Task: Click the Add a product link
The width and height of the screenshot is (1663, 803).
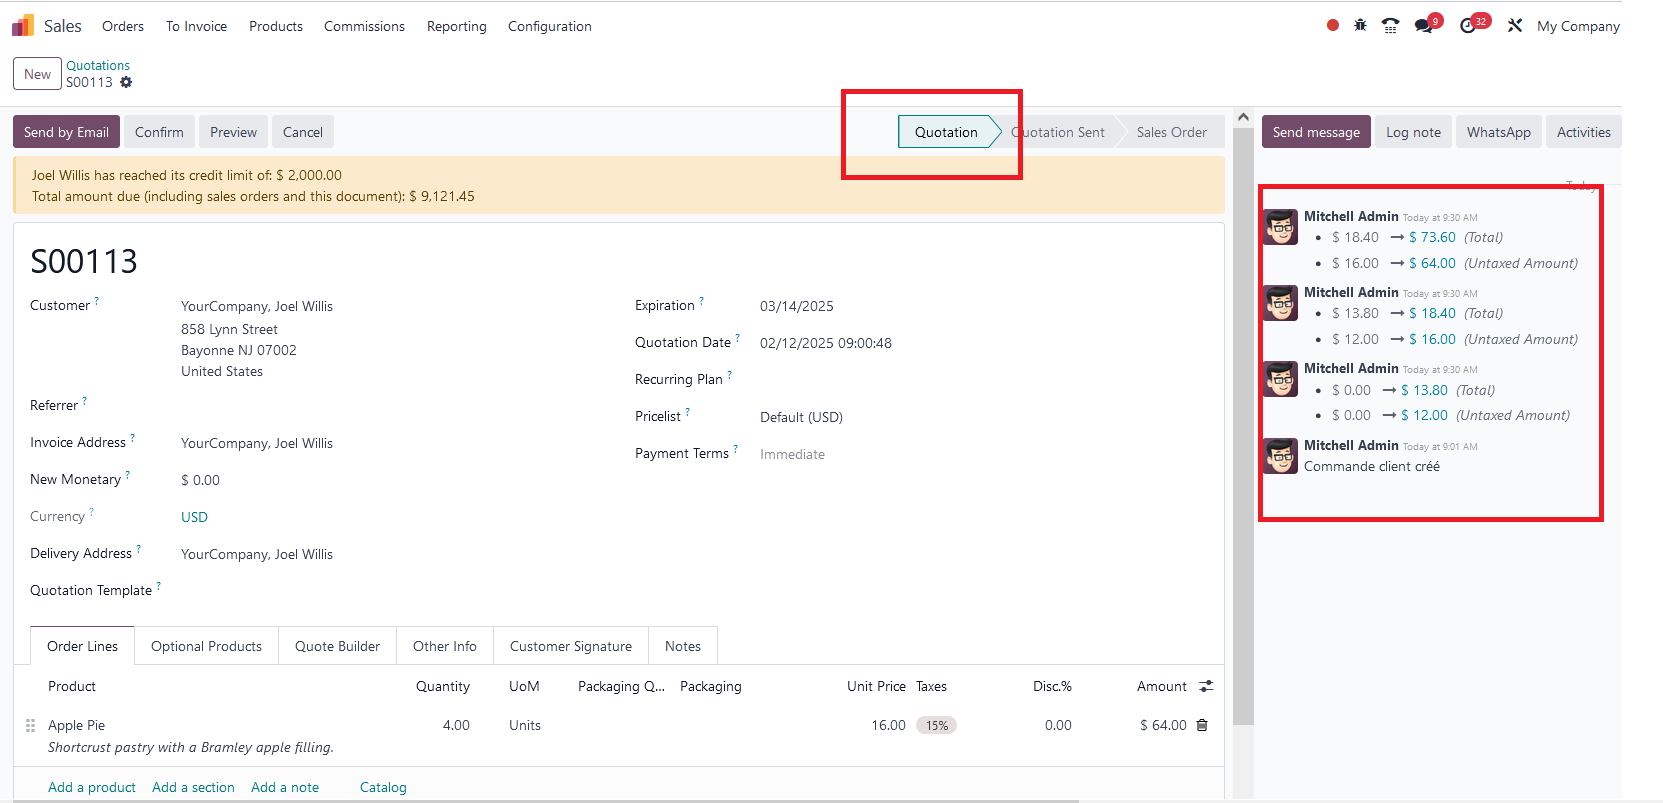Action: click(x=92, y=787)
